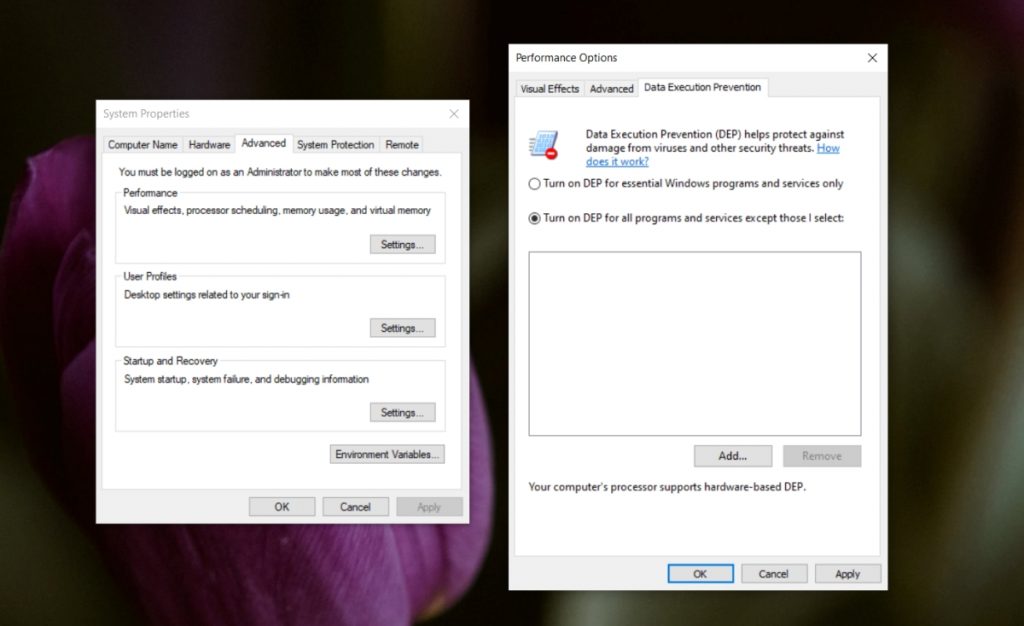Screen dimensions: 1024x626
Task: Open the Remote tab
Action: click(x=401, y=144)
